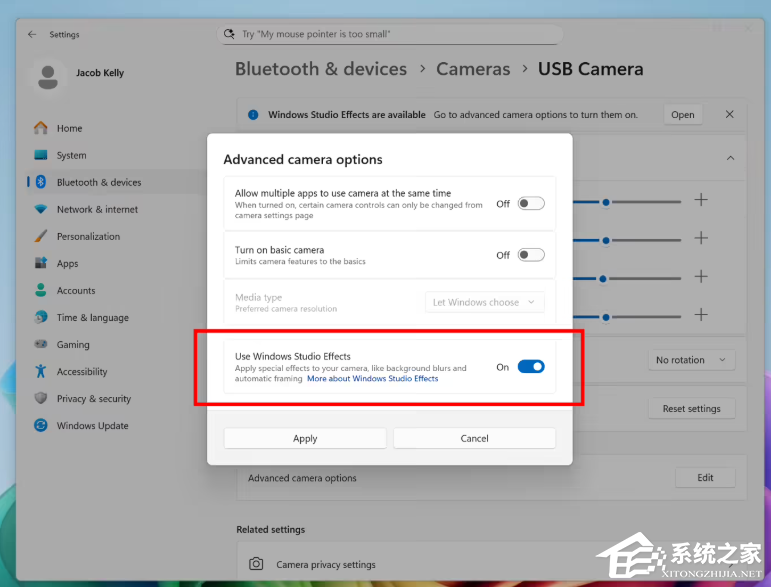Click Edit next to Advanced camera options
771x587 pixels.
click(x=705, y=477)
